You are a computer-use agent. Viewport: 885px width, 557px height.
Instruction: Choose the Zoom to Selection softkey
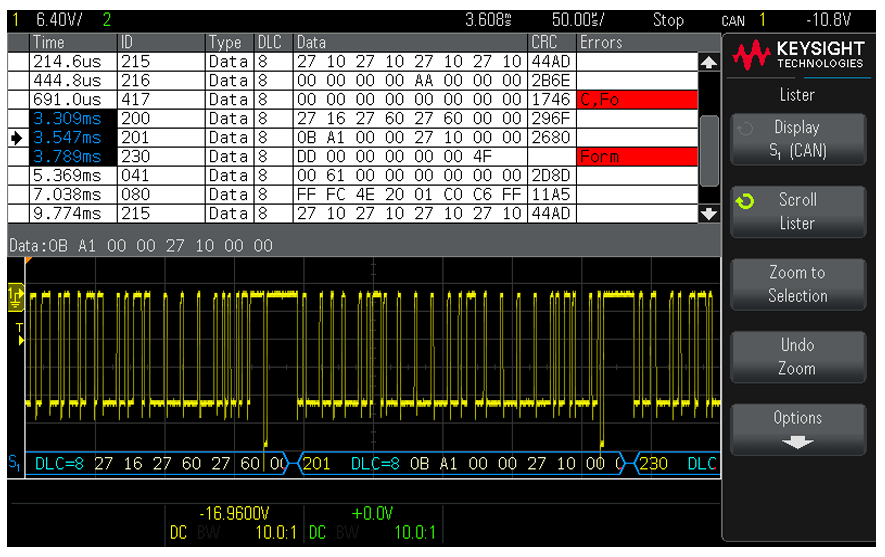pos(798,284)
